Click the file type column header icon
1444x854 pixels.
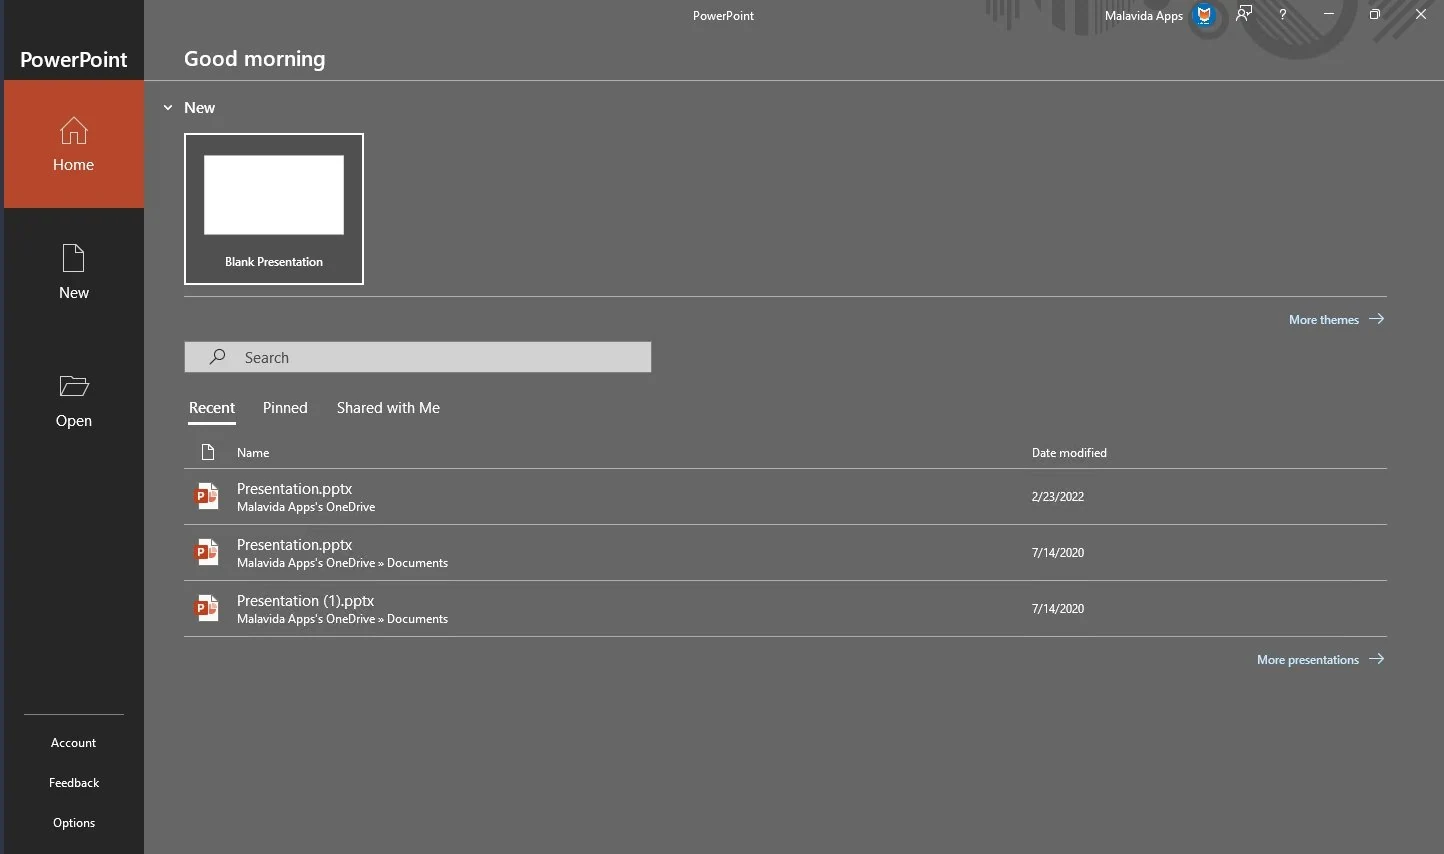[208, 452]
